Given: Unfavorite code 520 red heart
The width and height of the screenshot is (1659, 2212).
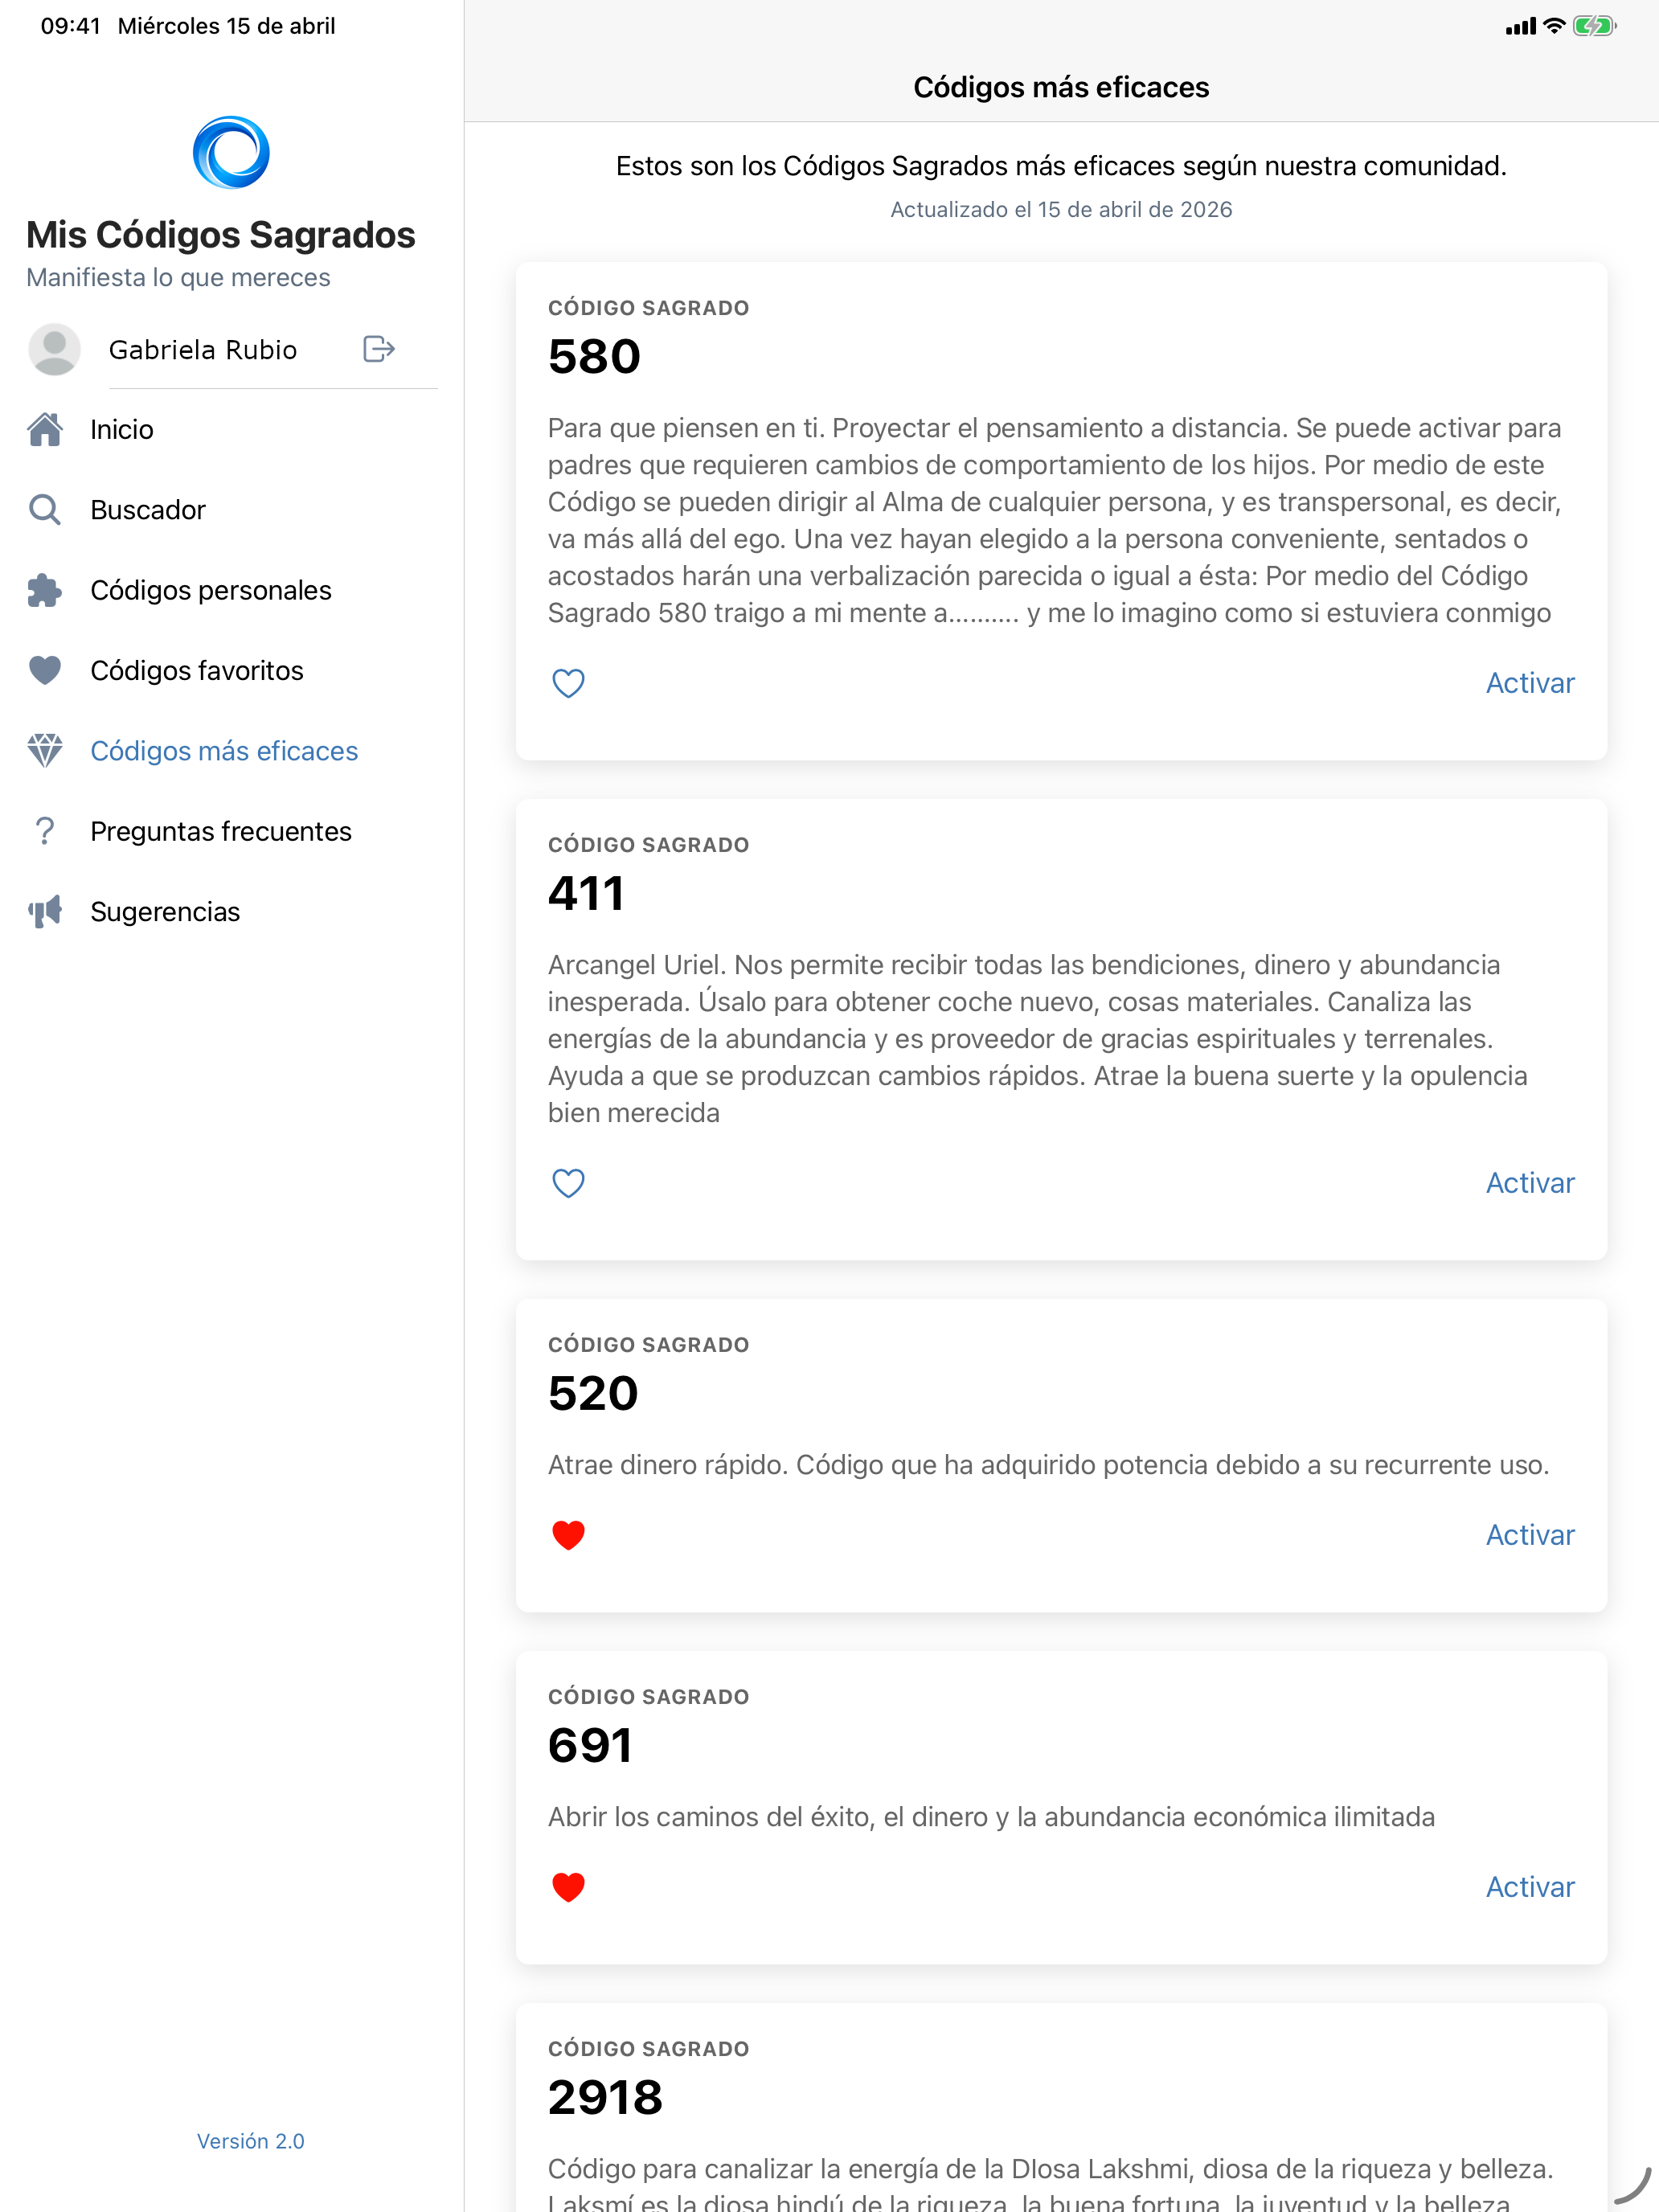Looking at the screenshot, I should pyautogui.click(x=568, y=1535).
